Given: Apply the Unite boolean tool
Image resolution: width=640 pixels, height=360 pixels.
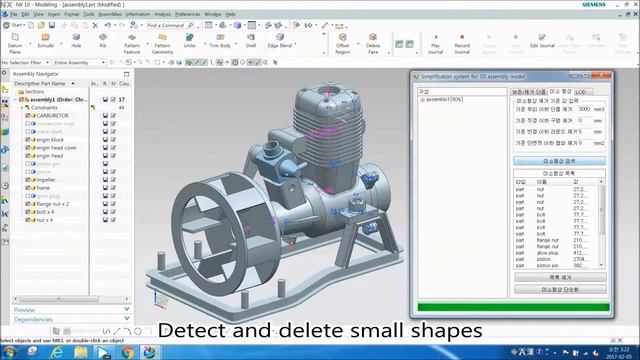Looking at the screenshot, I should (x=189, y=41).
